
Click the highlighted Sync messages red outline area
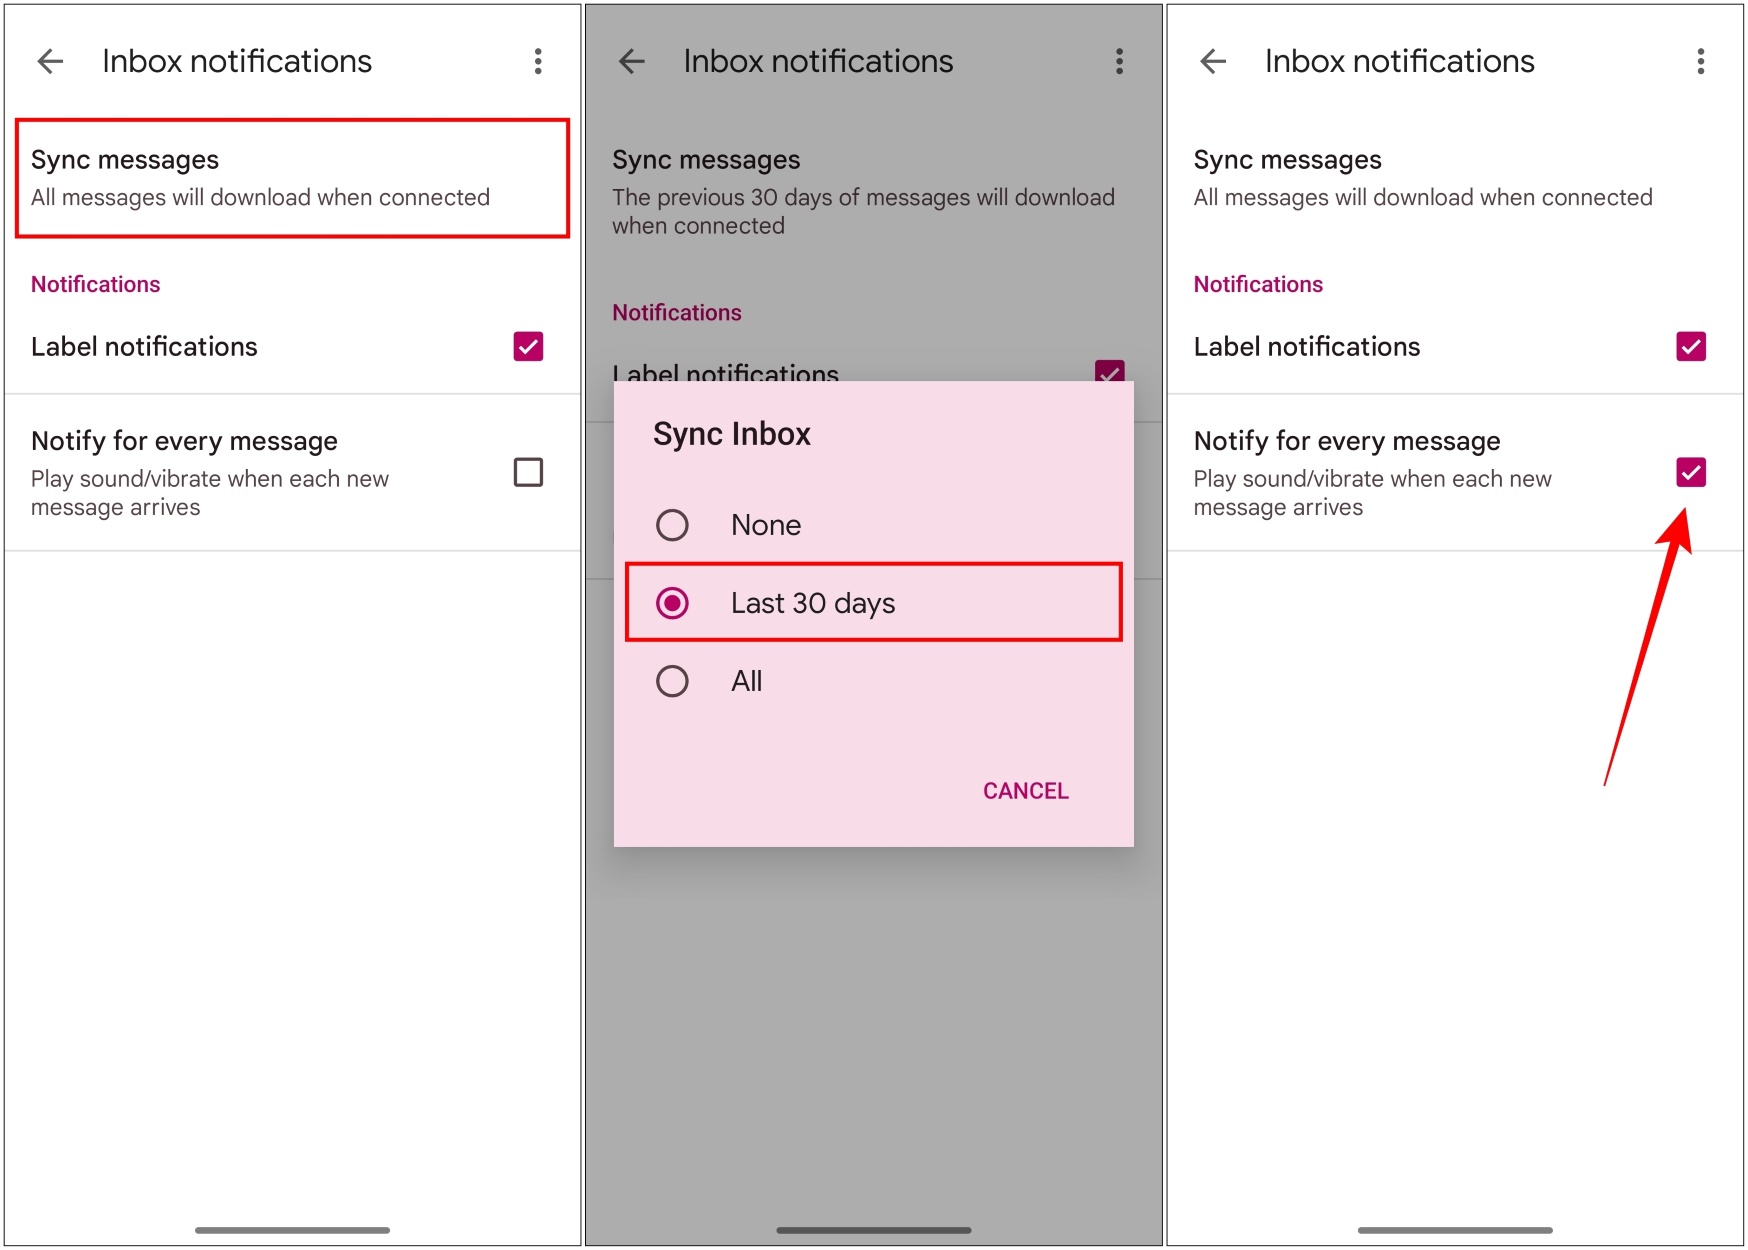coord(291,178)
